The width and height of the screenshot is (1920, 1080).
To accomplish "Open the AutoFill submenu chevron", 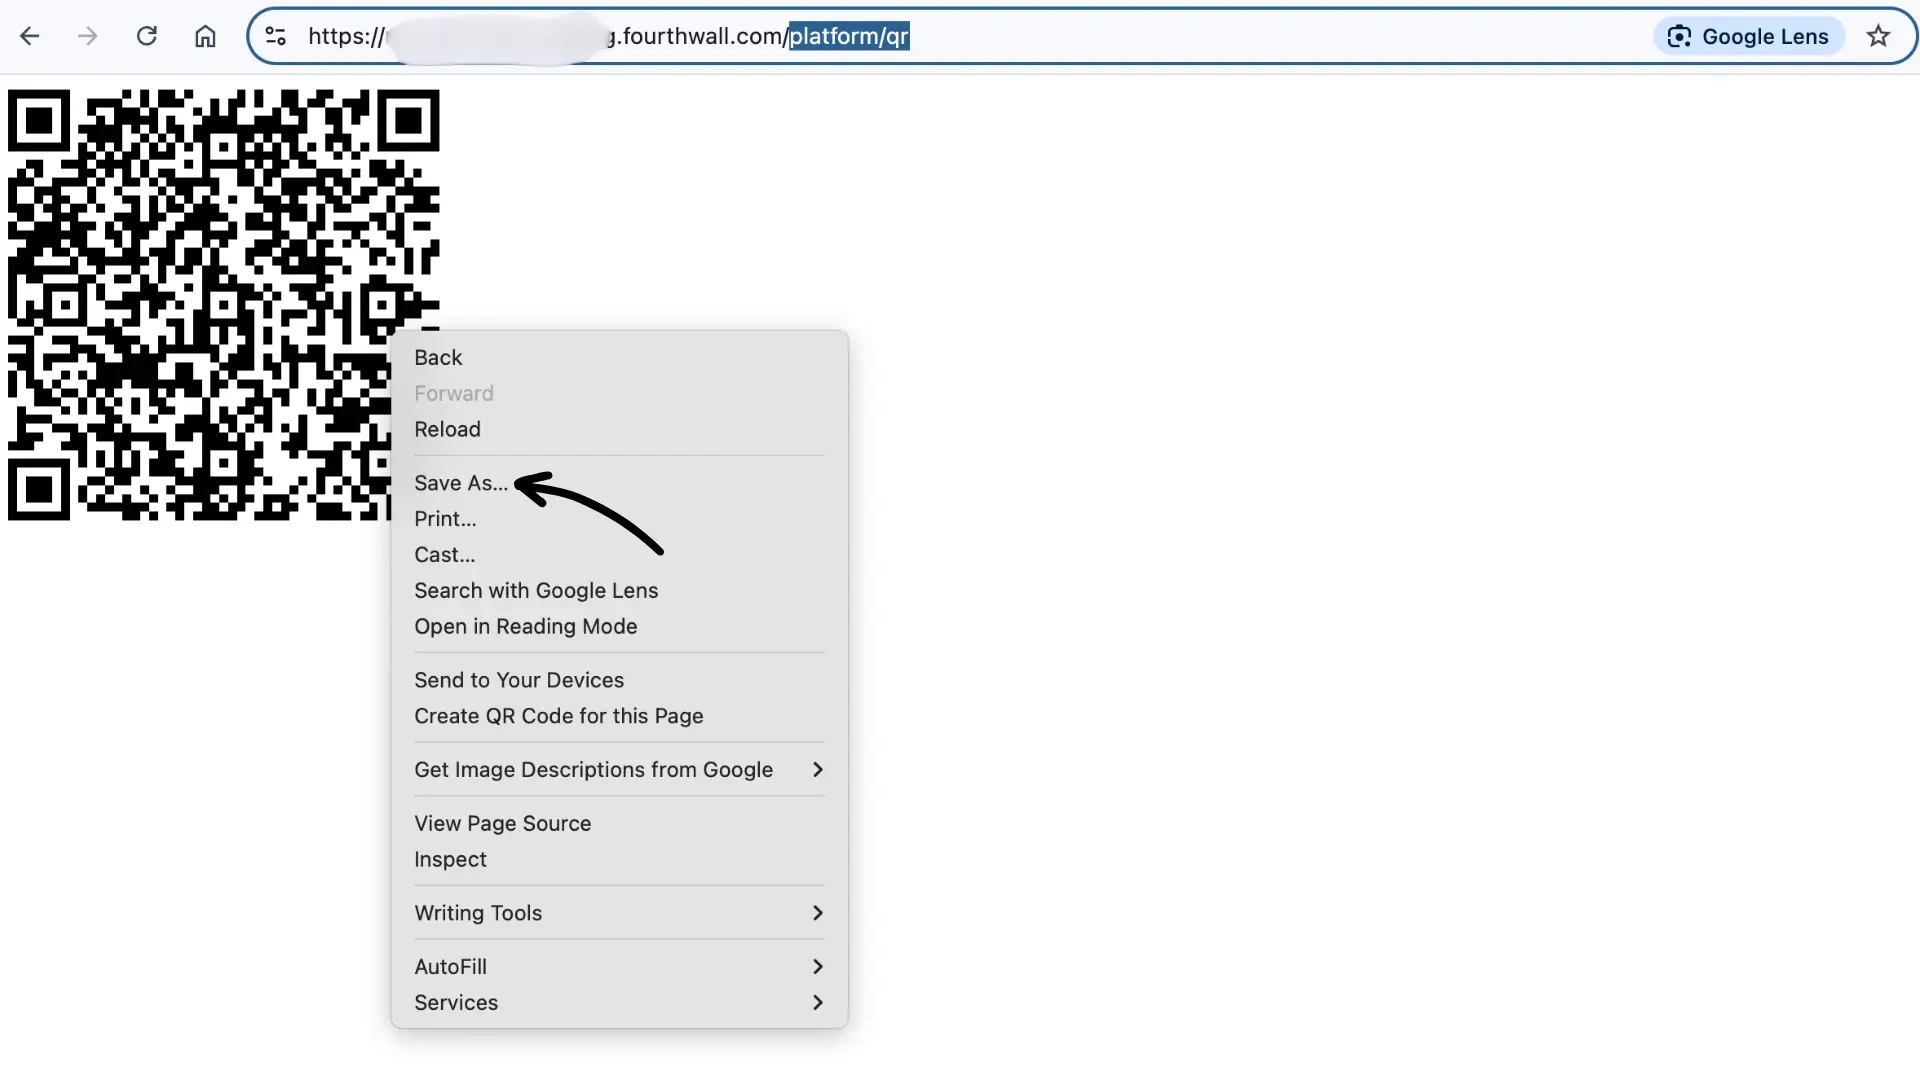I will pyautogui.click(x=817, y=966).
